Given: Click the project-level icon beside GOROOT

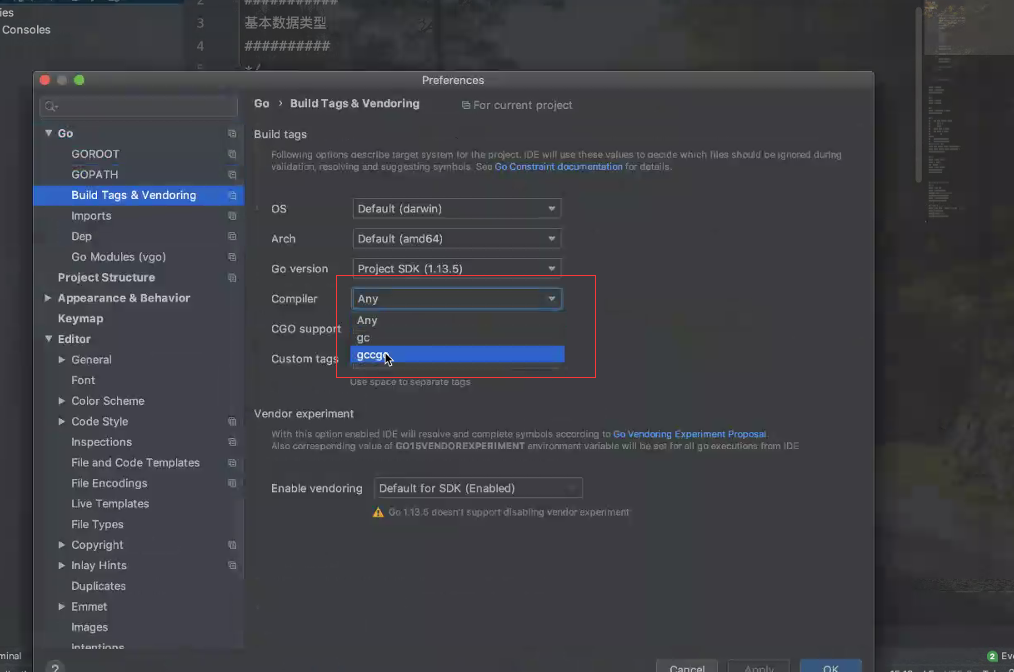Looking at the screenshot, I should (232, 154).
